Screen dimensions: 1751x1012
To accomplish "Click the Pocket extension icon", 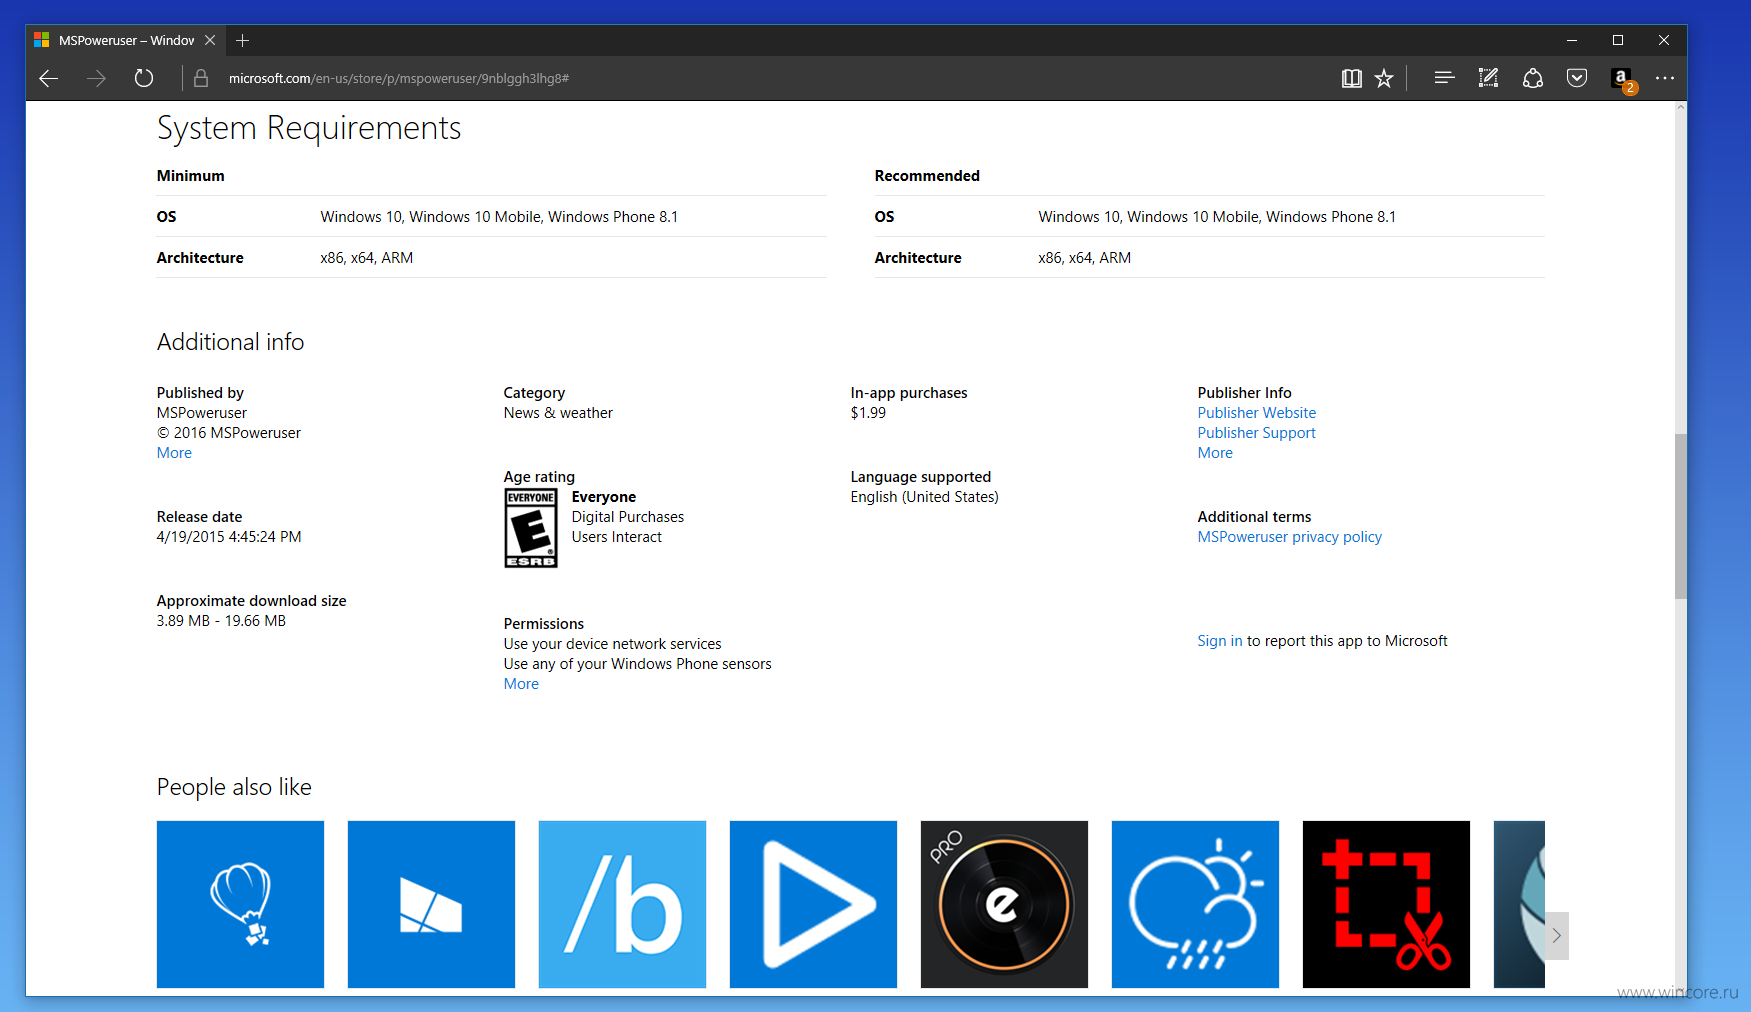I will pyautogui.click(x=1577, y=78).
